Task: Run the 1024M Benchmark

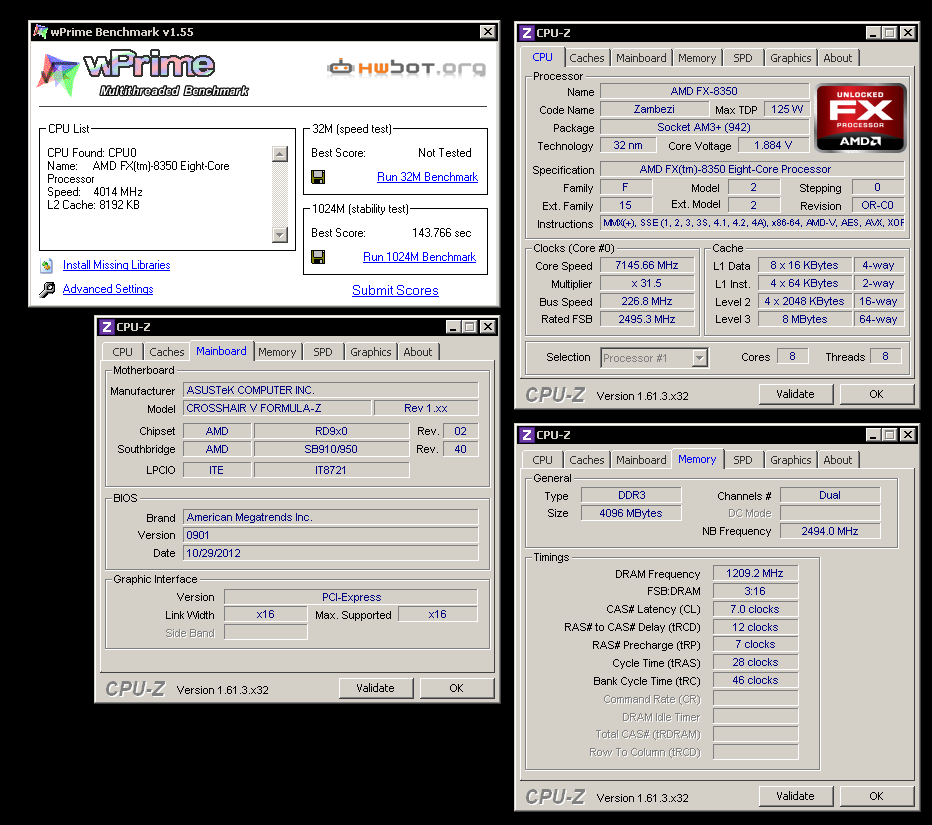Action: (x=420, y=257)
